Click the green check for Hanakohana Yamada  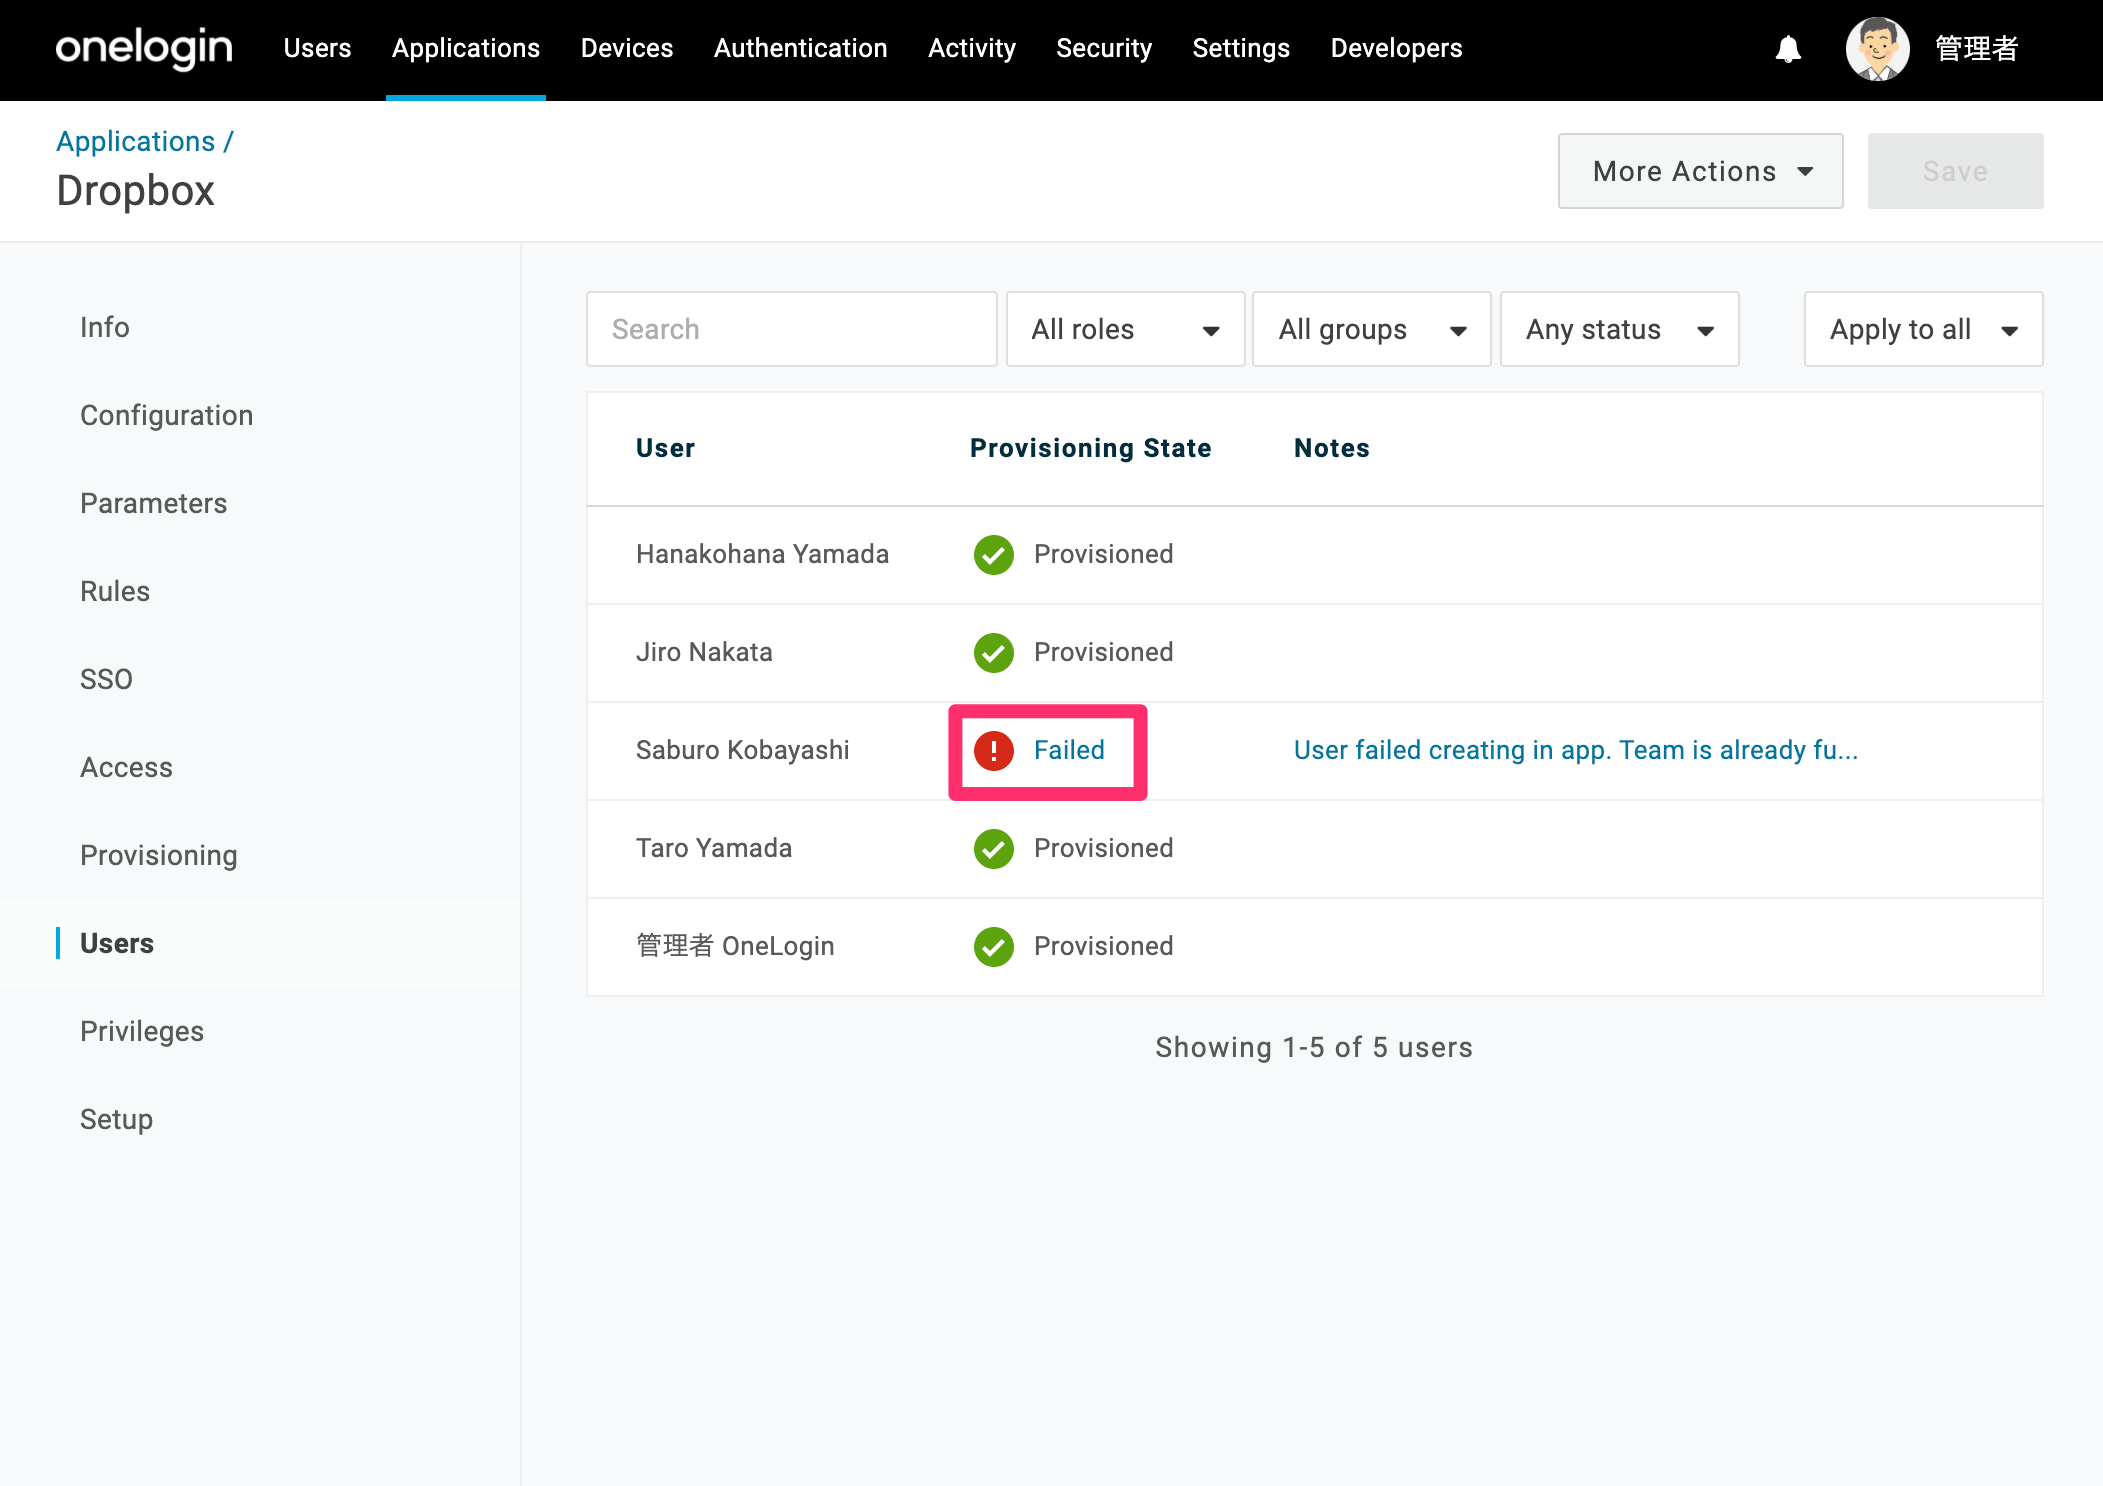click(x=994, y=554)
